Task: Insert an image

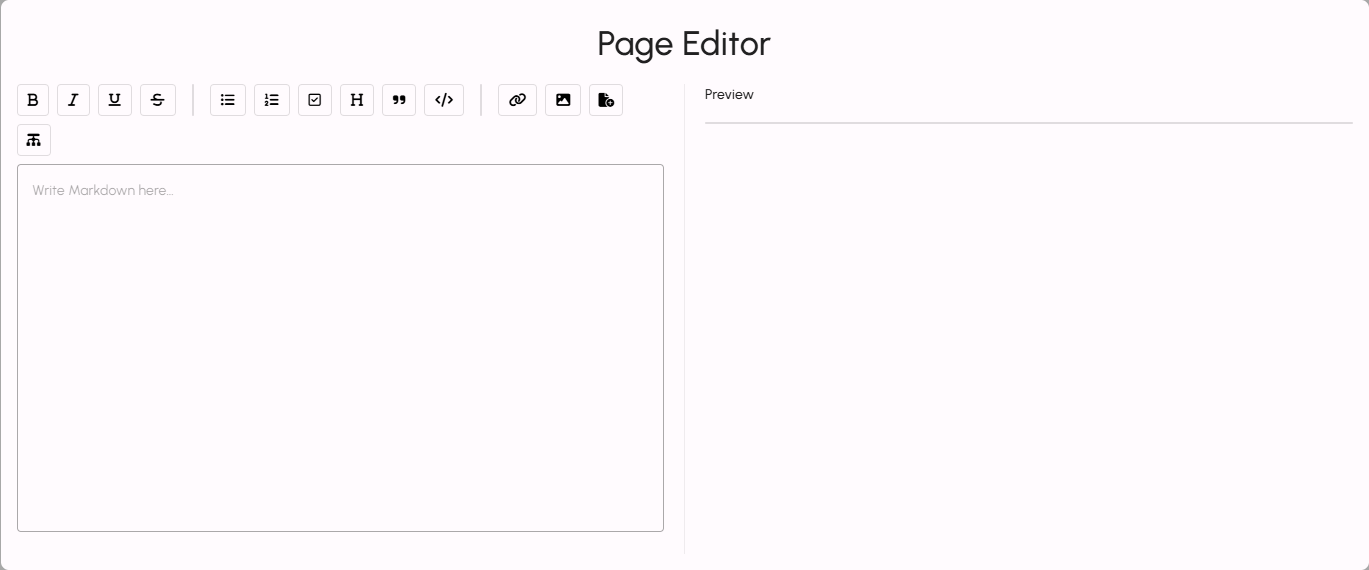Action: (563, 100)
